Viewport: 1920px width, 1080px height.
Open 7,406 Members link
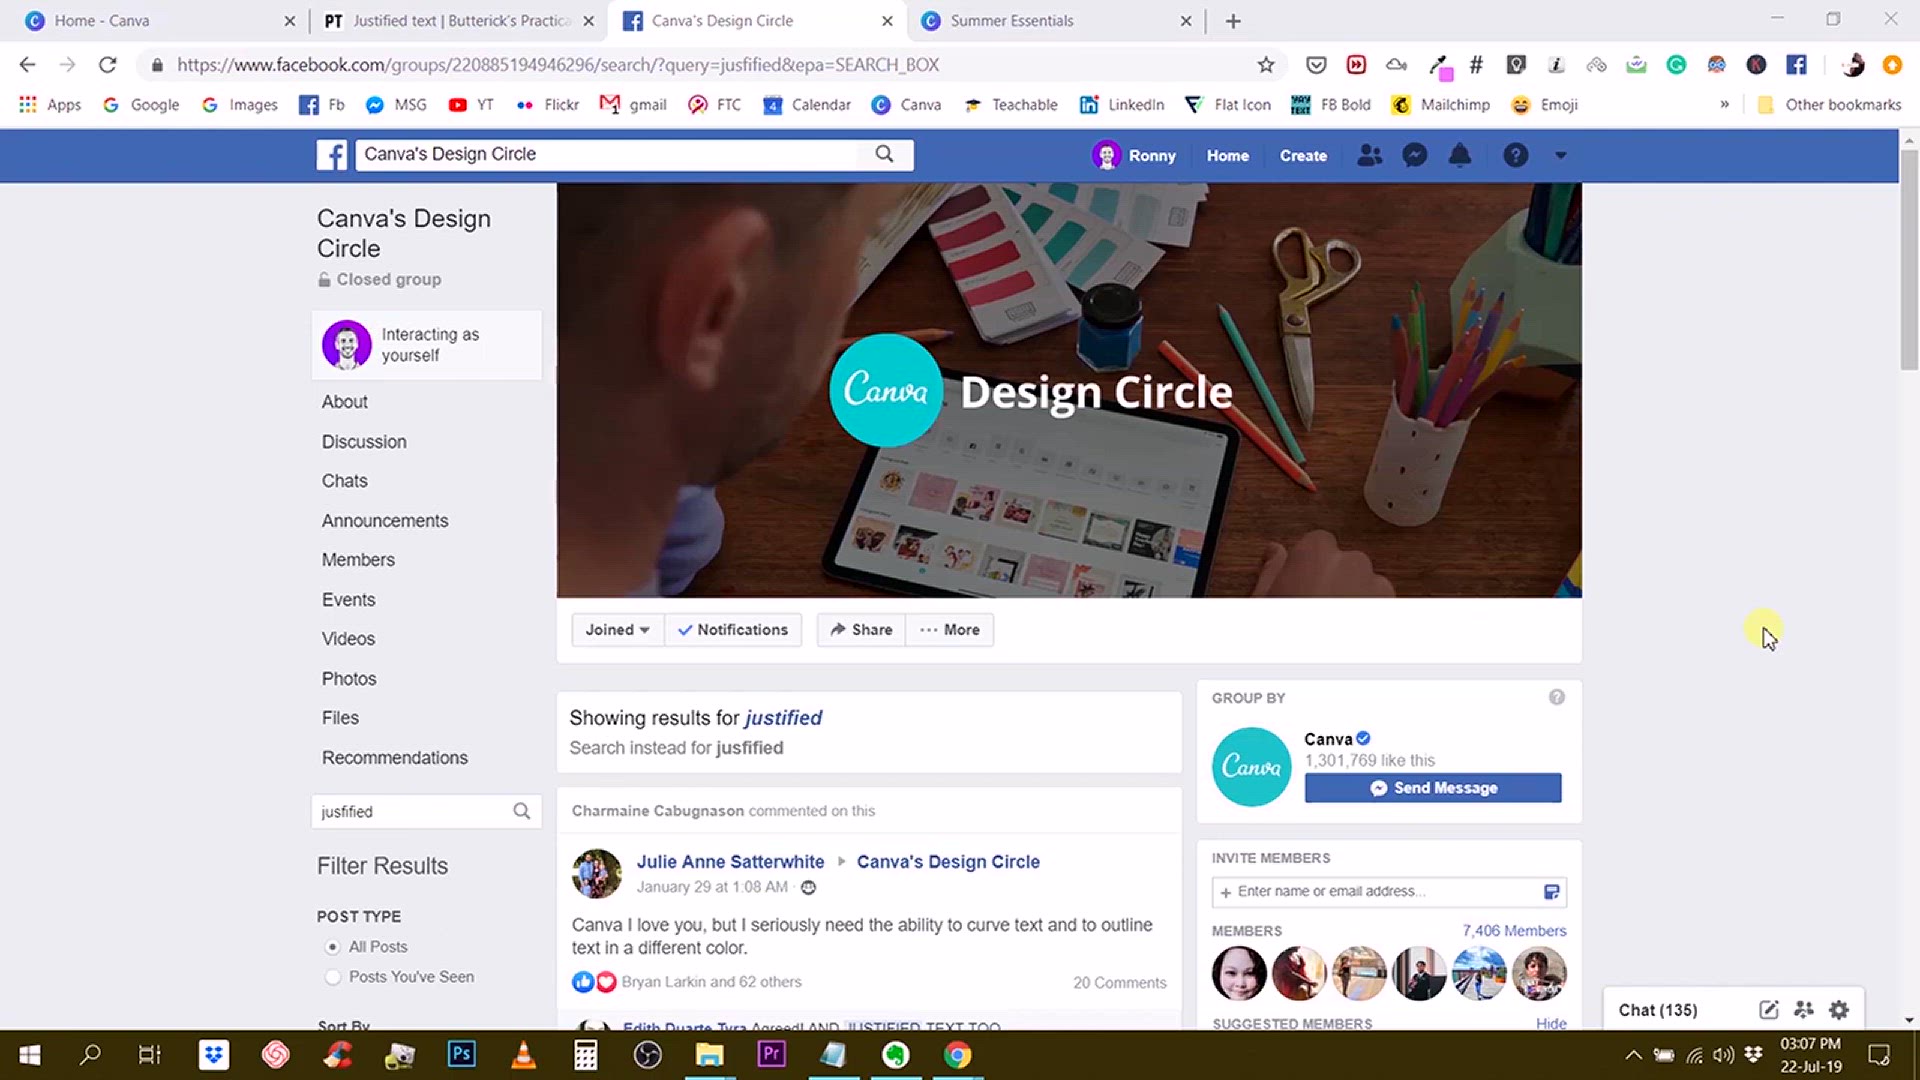pos(1514,931)
